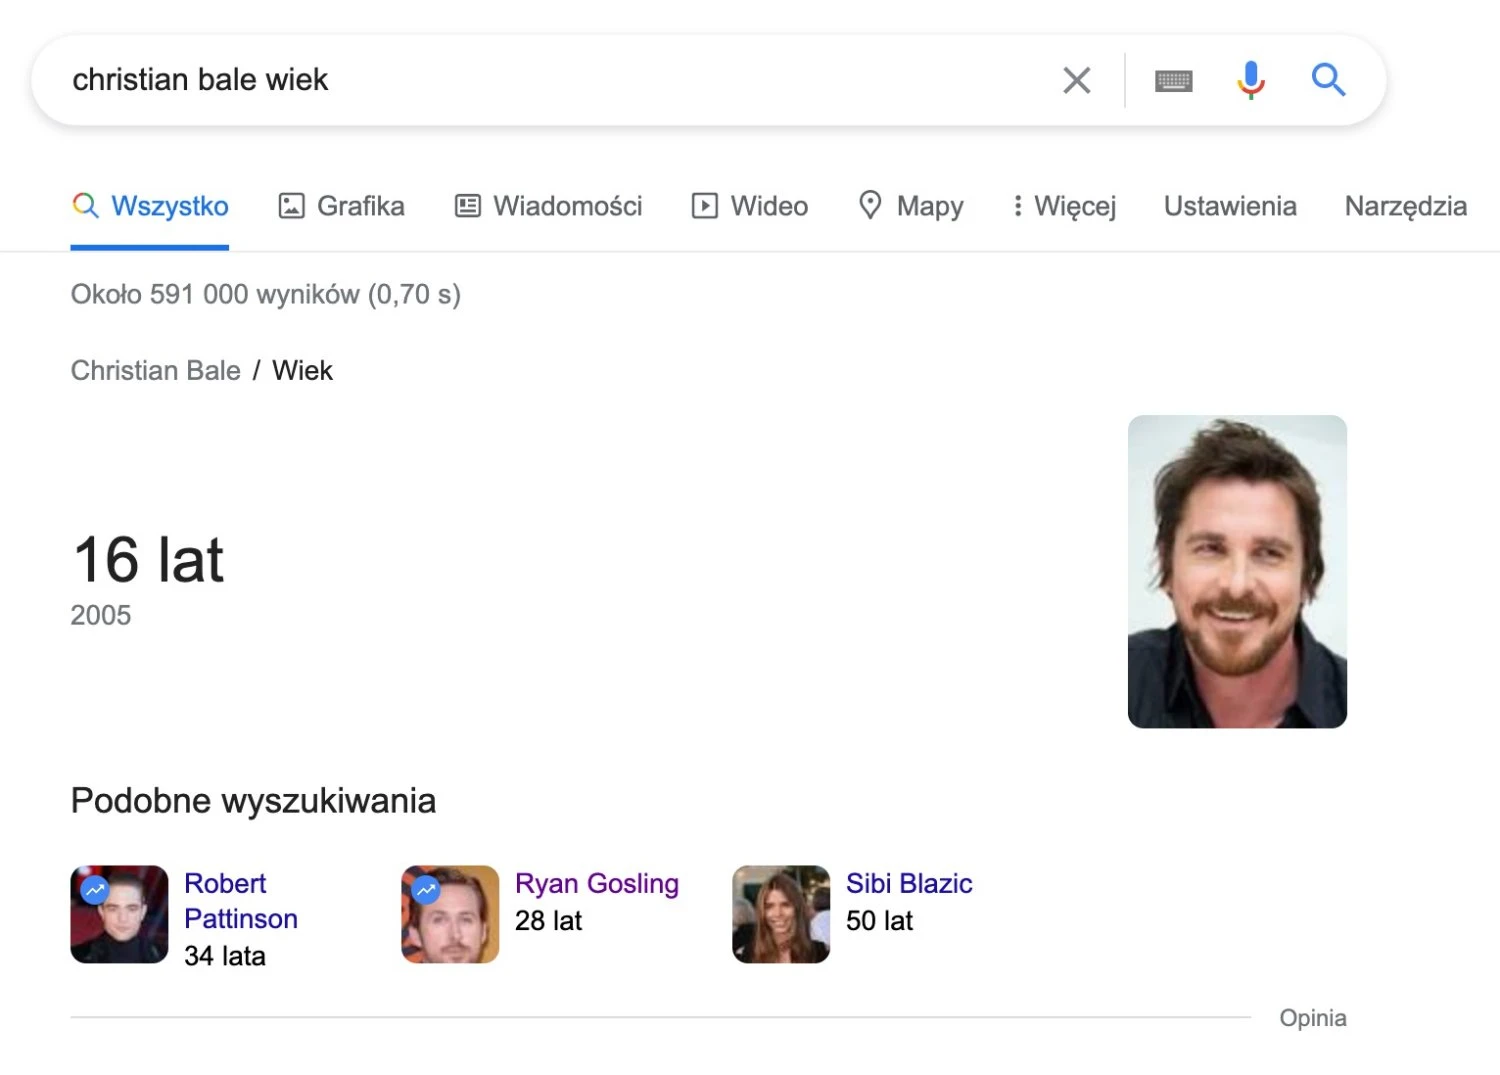This screenshot has width=1500, height=1075.
Task: Open Ustawienia settings
Action: pyautogui.click(x=1230, y=206)
